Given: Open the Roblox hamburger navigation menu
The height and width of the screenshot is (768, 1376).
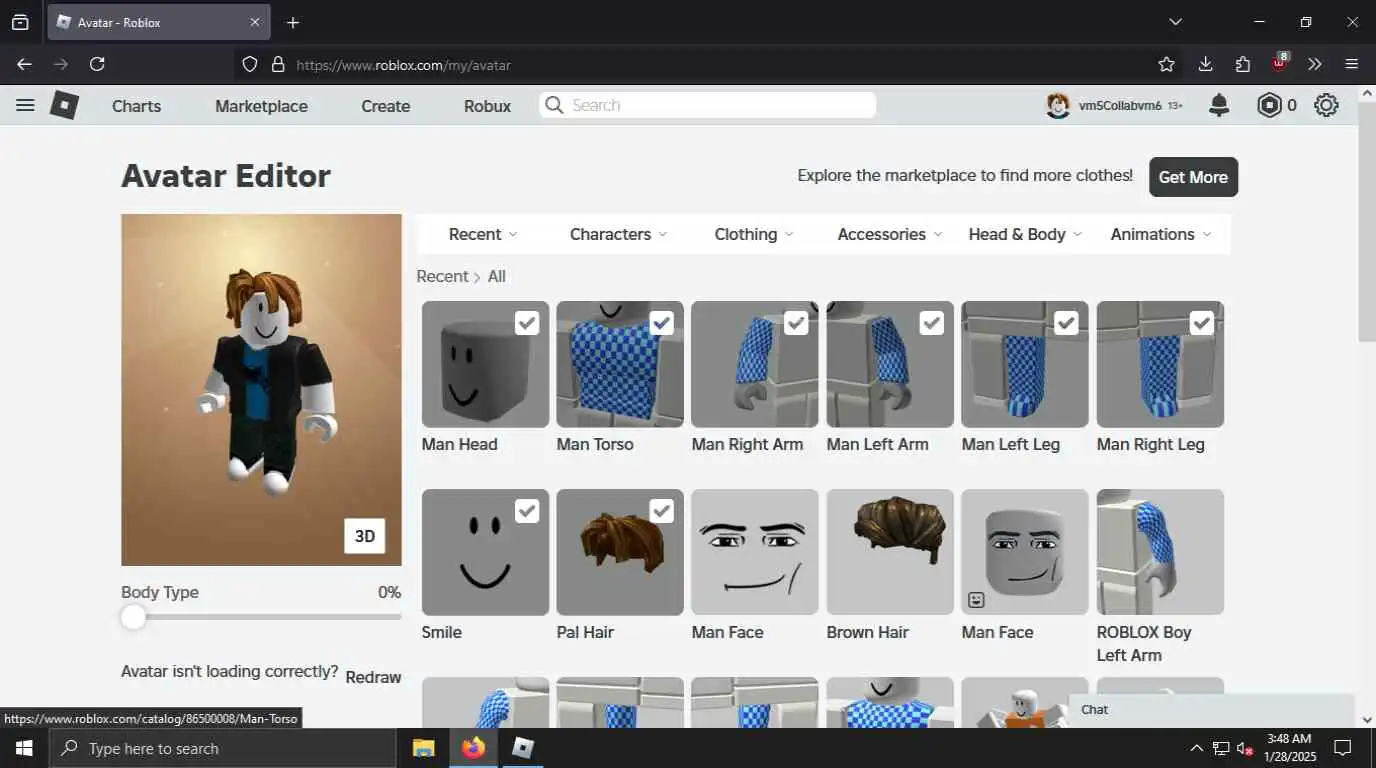Looking at the screenshot, I should (25, 105).
